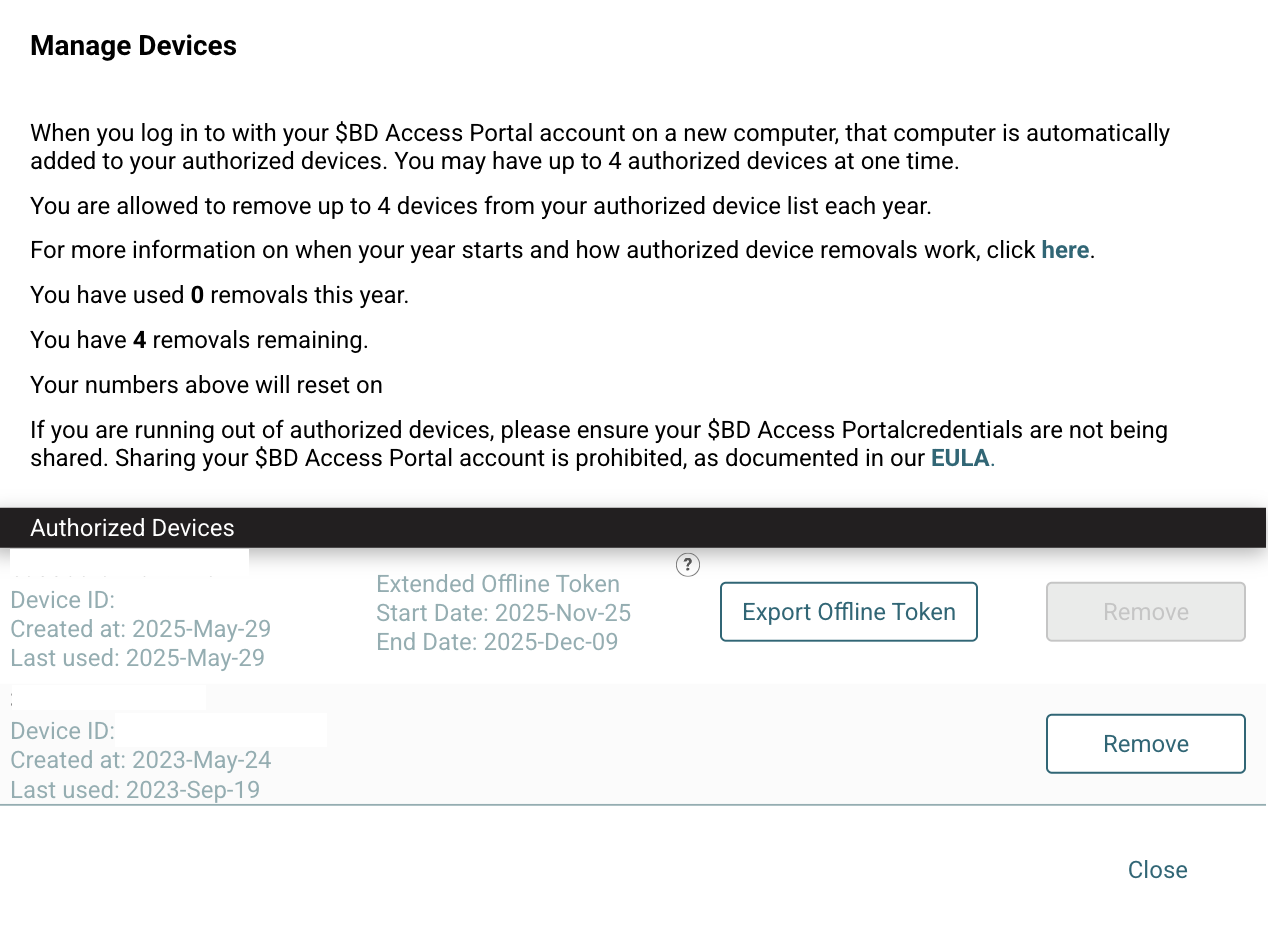Open the EULA link
The width and height of the screenshot is (1268, 928).
tap(960, 459)
